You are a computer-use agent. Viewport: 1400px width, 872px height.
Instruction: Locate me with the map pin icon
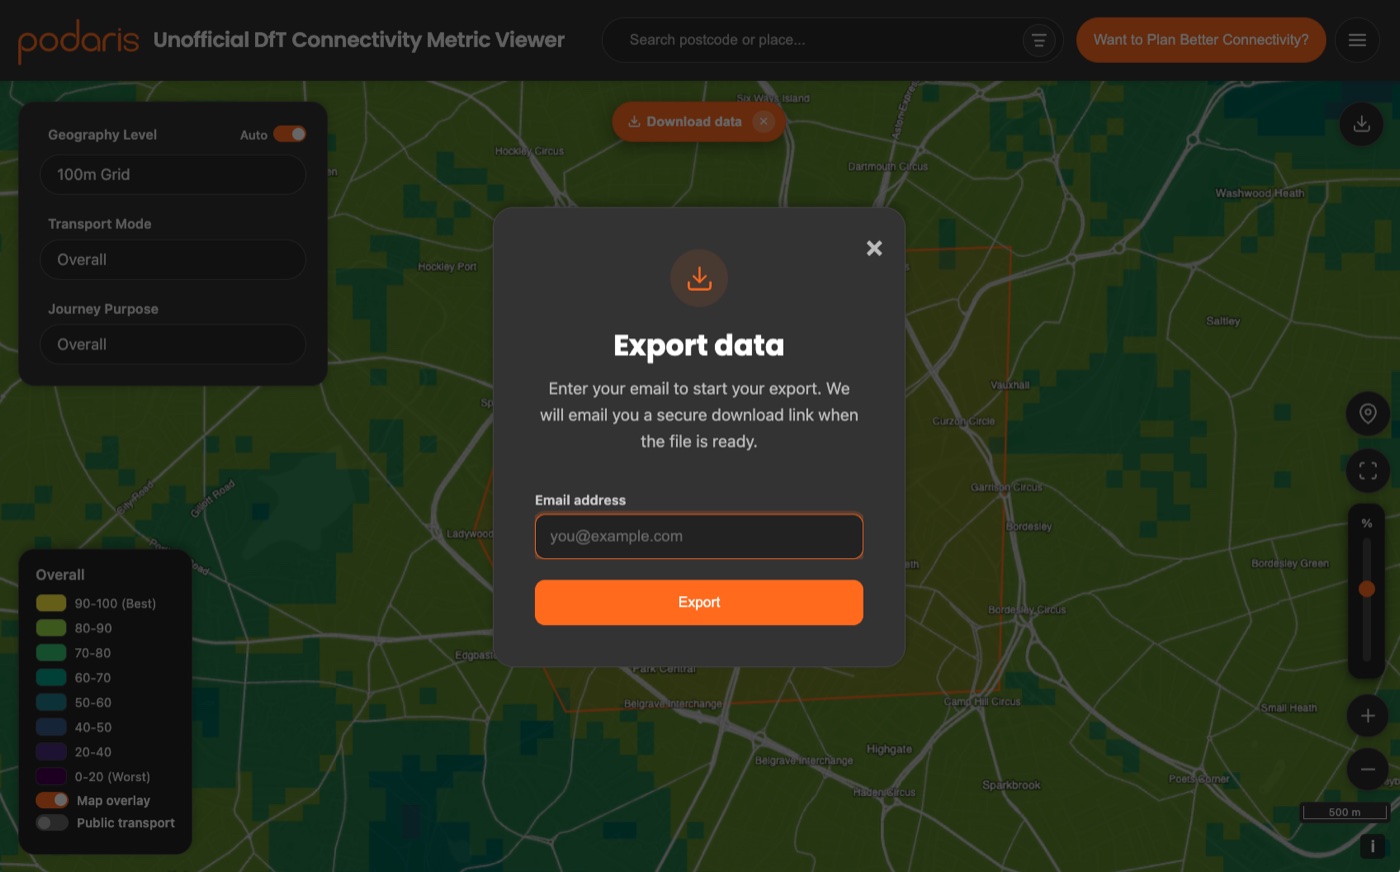1367,413
